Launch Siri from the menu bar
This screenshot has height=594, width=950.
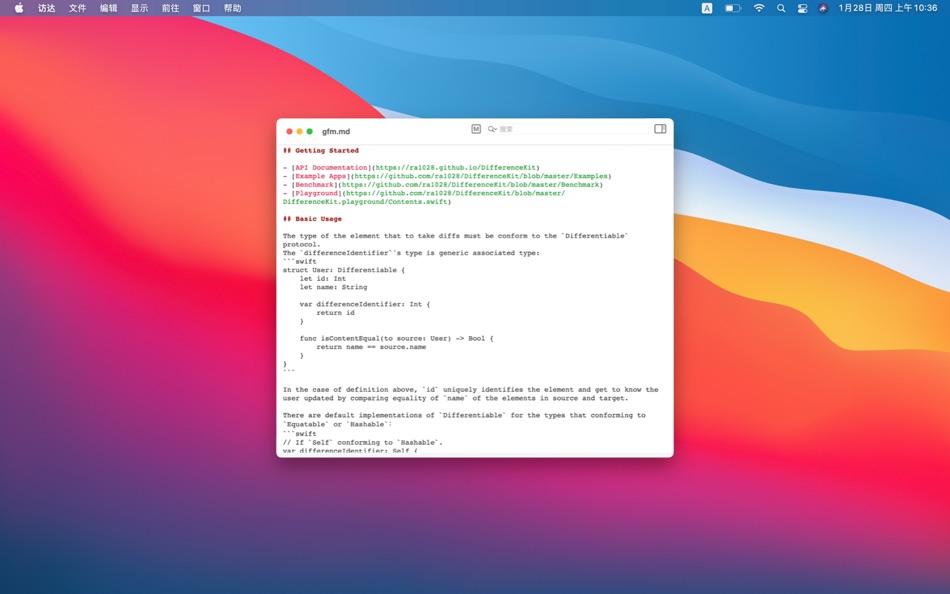[x=823, y=8]
